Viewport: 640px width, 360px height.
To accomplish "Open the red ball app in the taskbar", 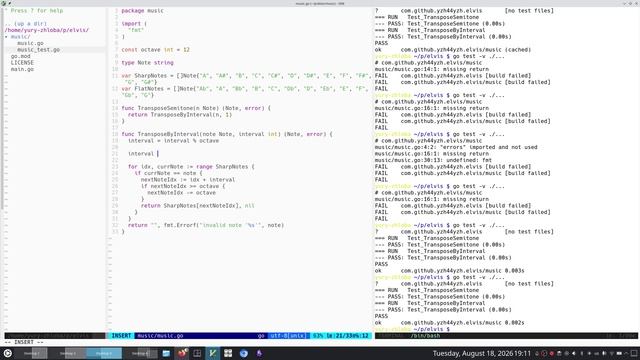I will (182, 353).
